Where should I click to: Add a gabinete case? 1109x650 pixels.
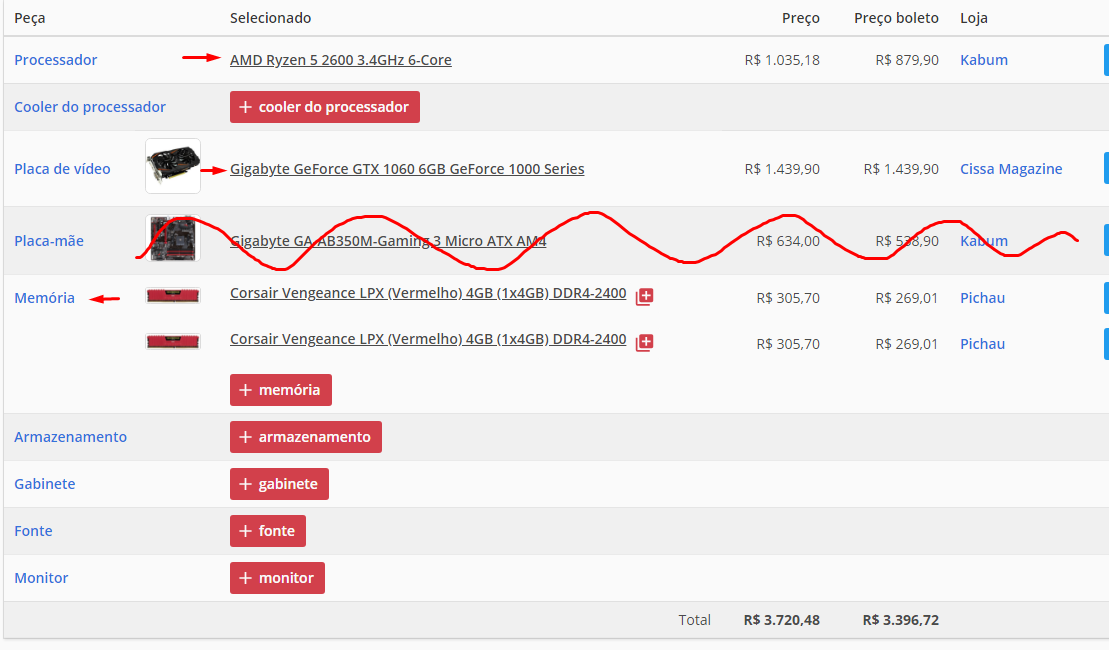279,484
